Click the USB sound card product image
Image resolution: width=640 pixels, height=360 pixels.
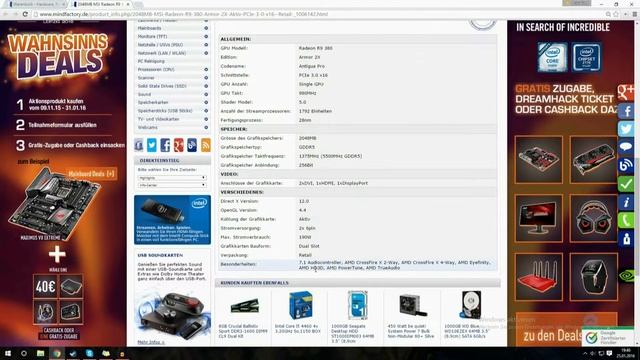tap(171, 314)
